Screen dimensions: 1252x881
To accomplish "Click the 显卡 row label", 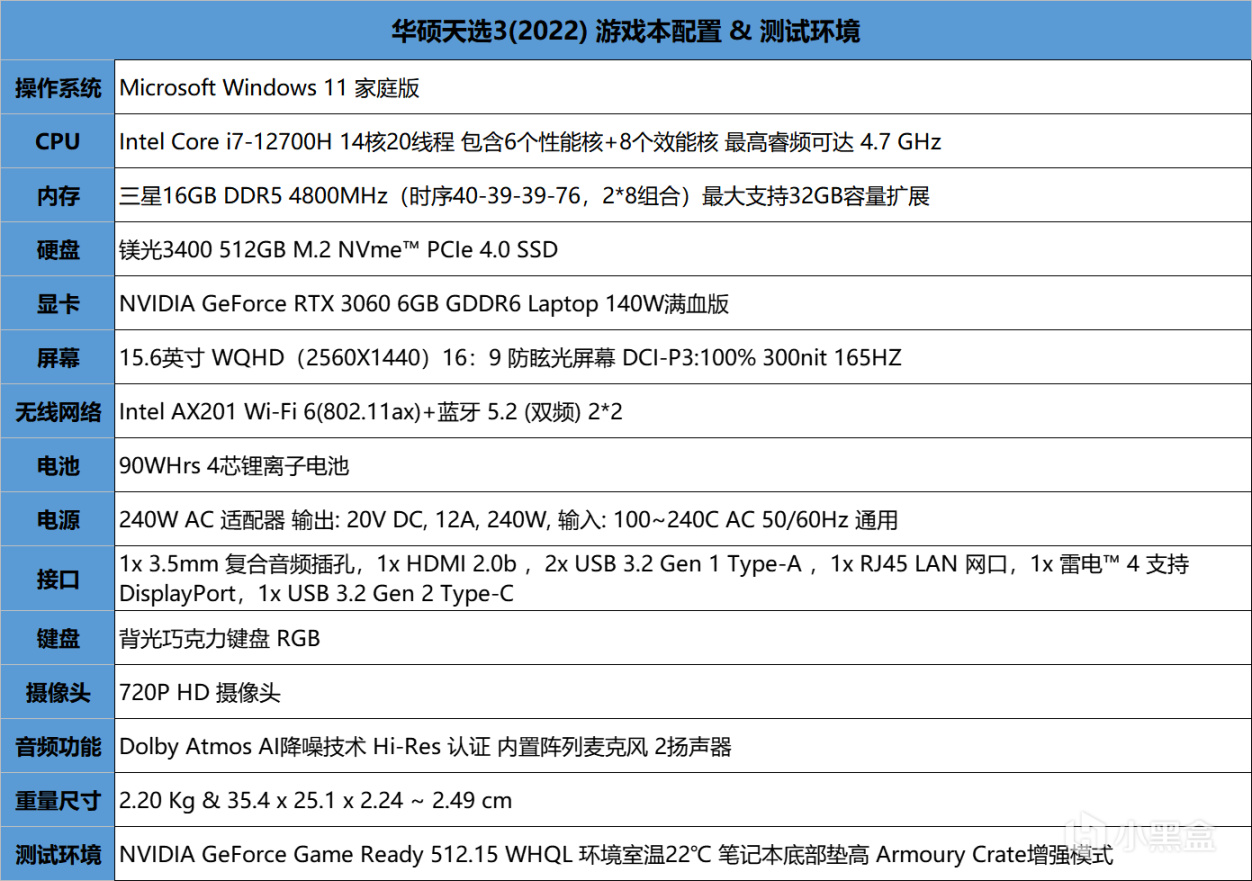I will point(58,304).
